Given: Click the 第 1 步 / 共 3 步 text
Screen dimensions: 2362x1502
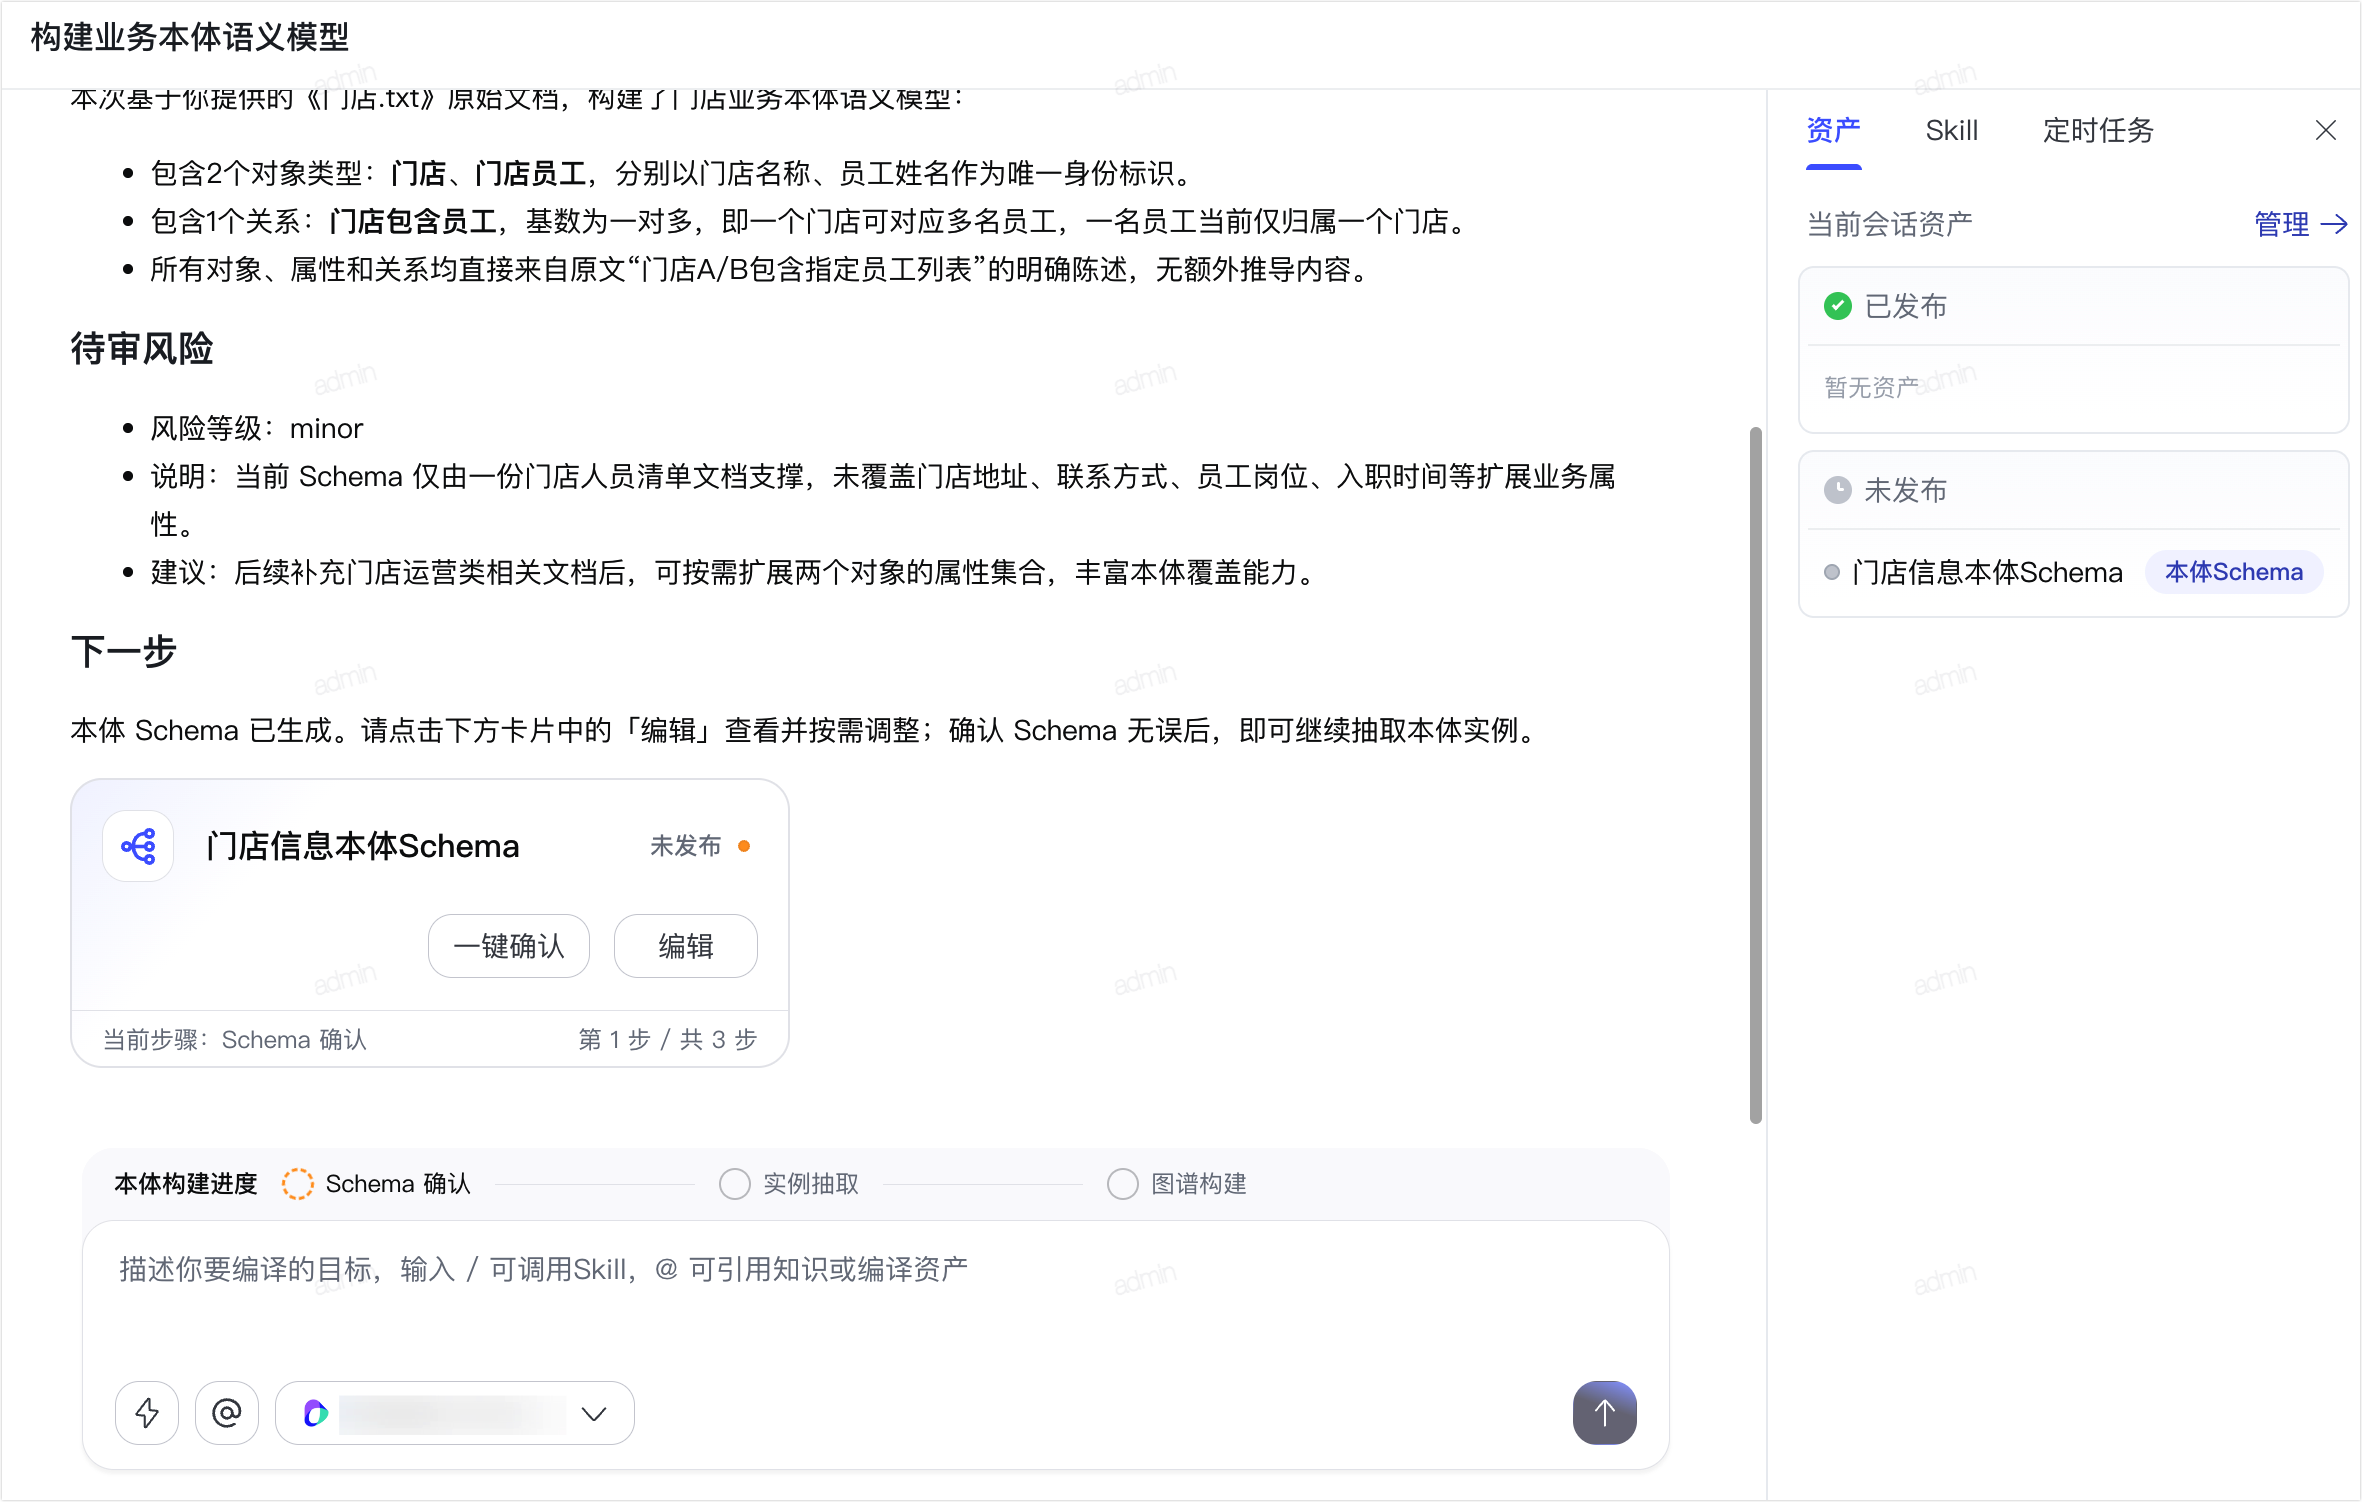Looking at the screenshot, I should (x=667, y=1040).
